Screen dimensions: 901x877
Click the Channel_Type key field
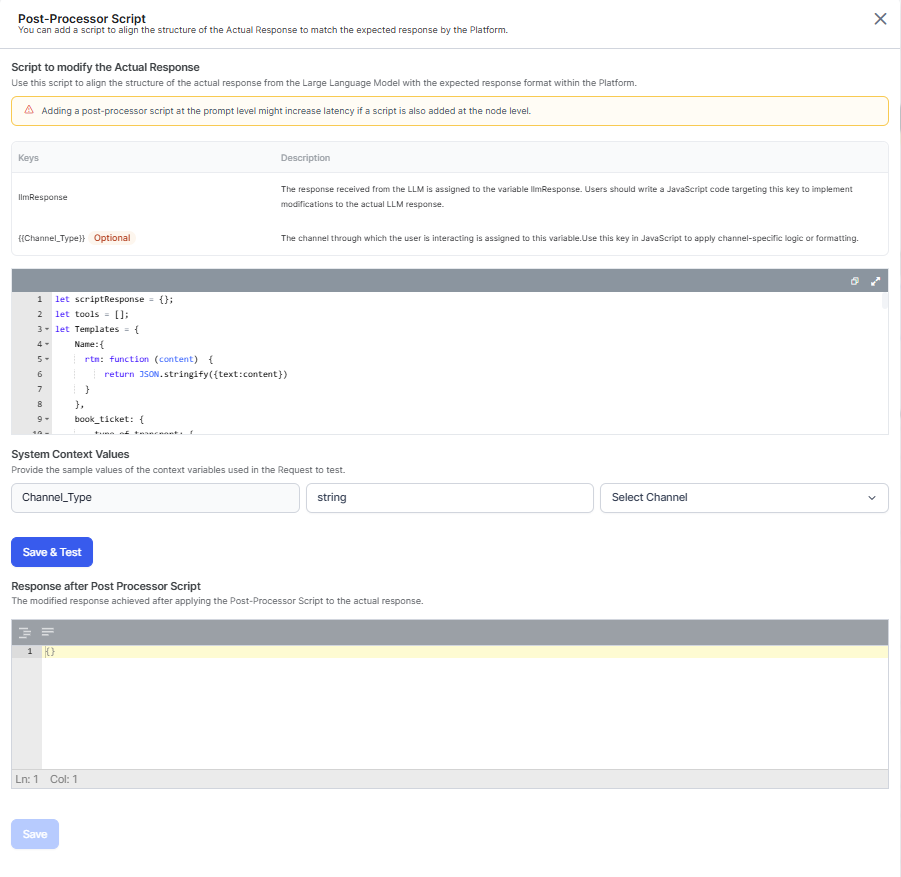(155, 498)
